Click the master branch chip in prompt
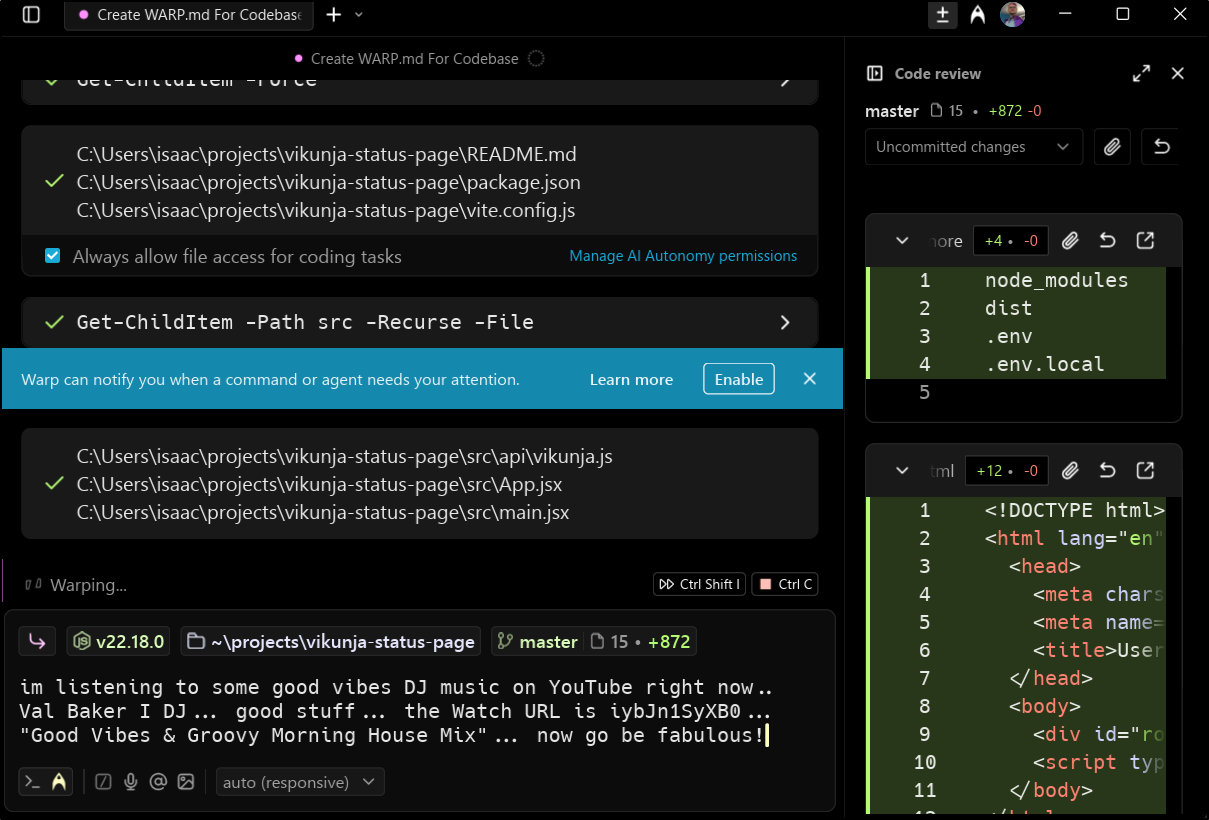The height and width of the screenshot is (820, 1209). pos(537,642)
